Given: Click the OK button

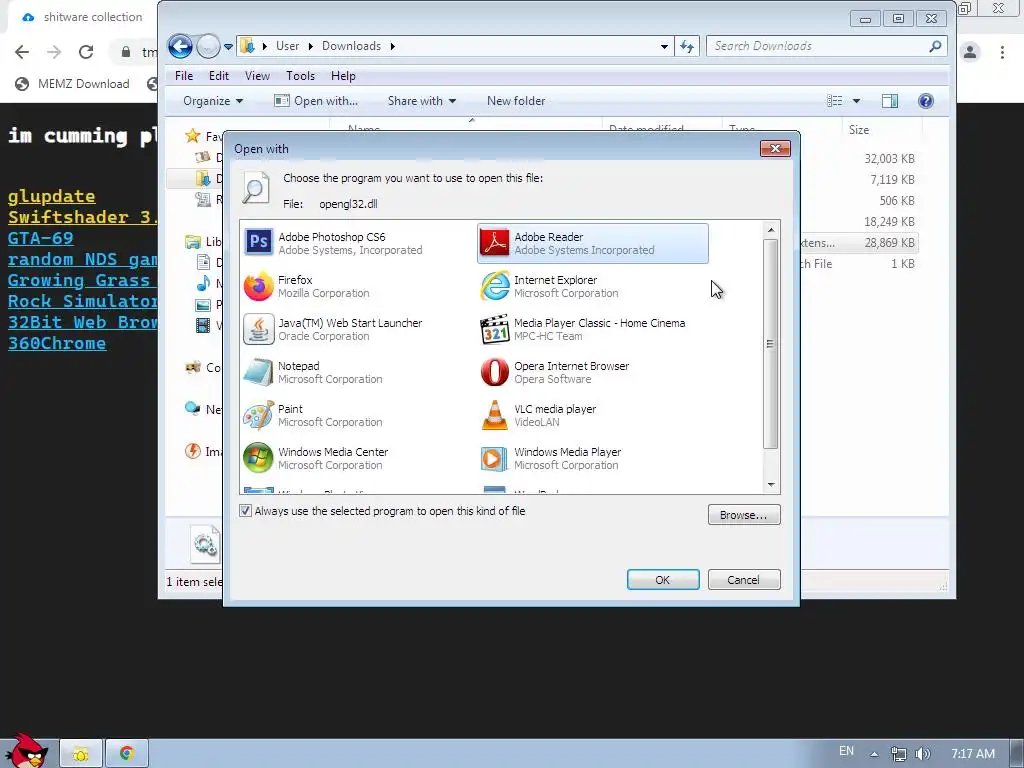Looking at the screenshot, I should click(663, 579).
